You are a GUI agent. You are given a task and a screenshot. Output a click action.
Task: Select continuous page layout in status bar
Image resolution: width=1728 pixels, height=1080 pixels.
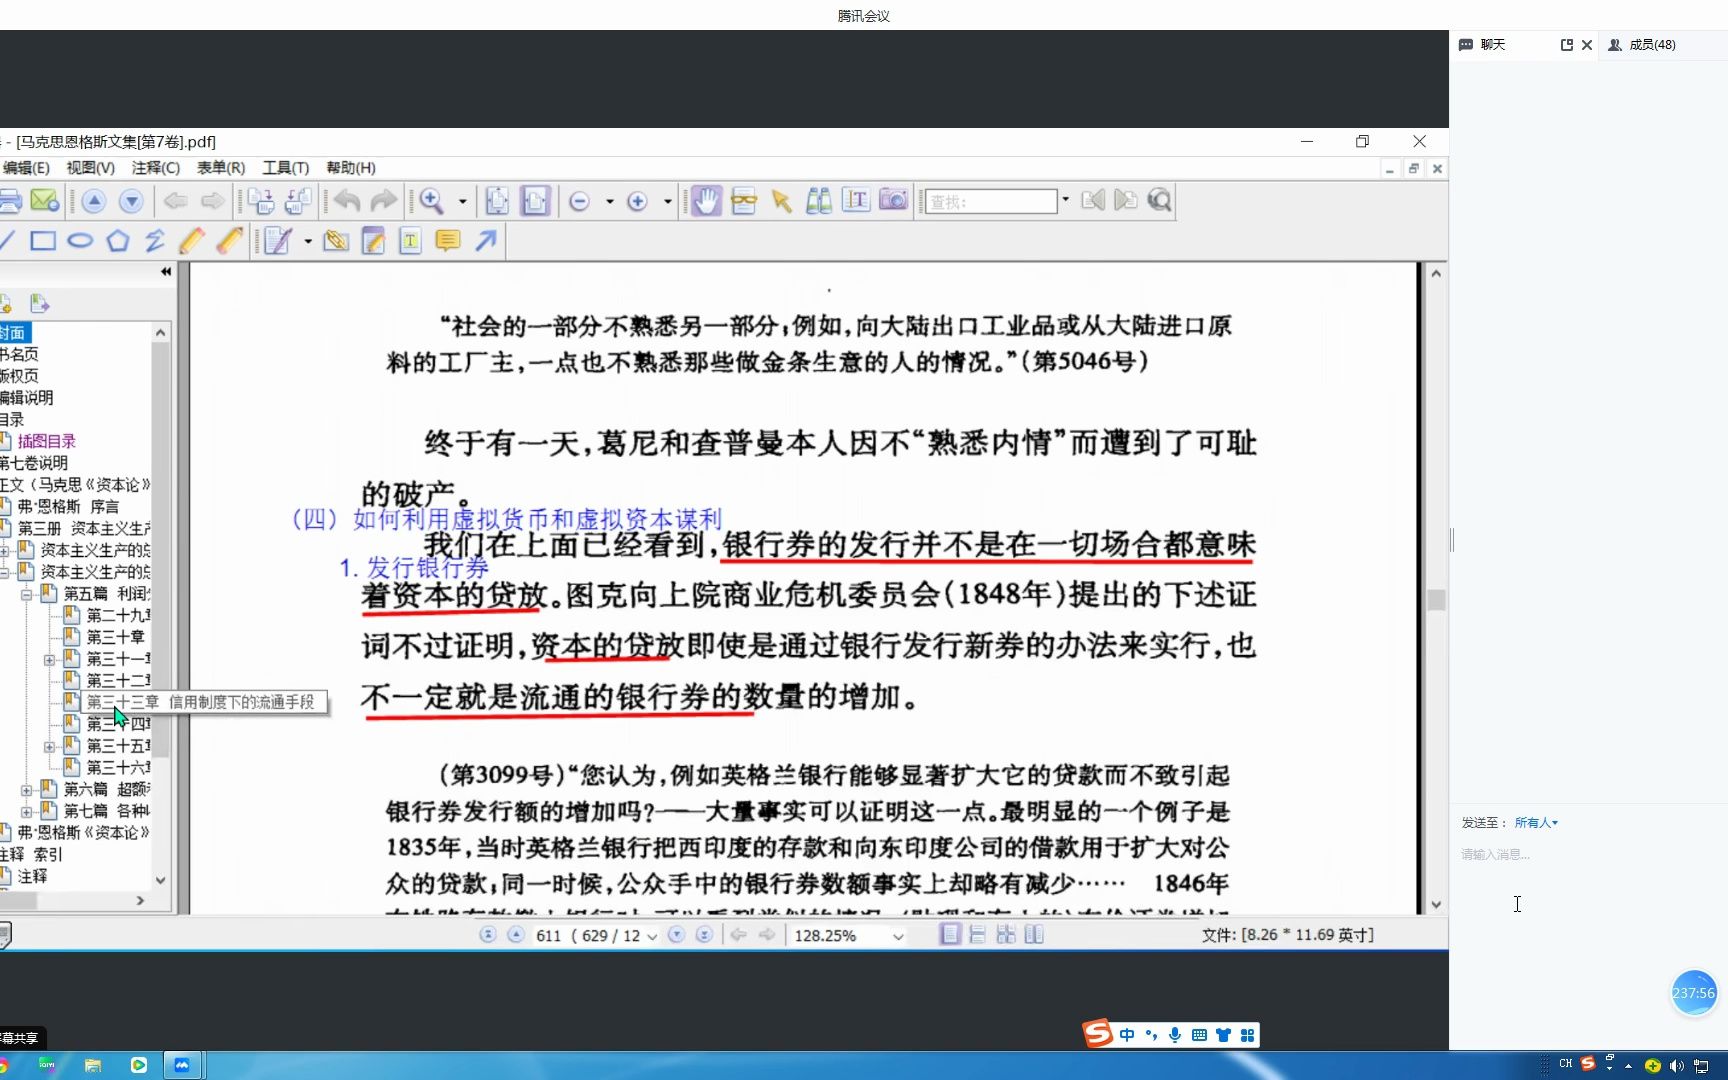coord(978,934)
